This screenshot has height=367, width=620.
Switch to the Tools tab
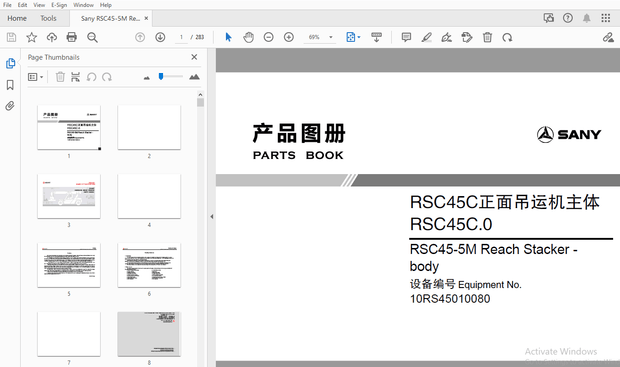pyautogui.click(x=48, y=18)
